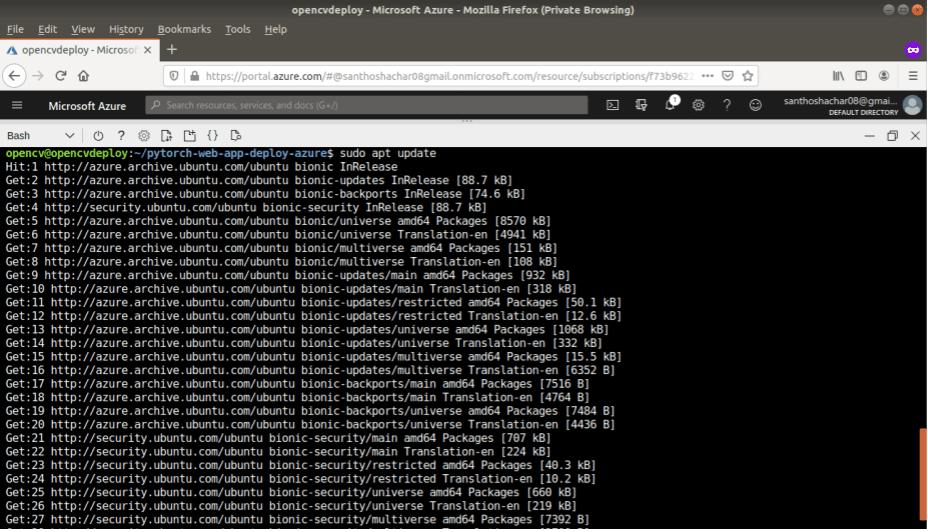Screen dimensions: 928x532
Task: Click the Cloud Shell panel resize handle
Action: [467, 121]
